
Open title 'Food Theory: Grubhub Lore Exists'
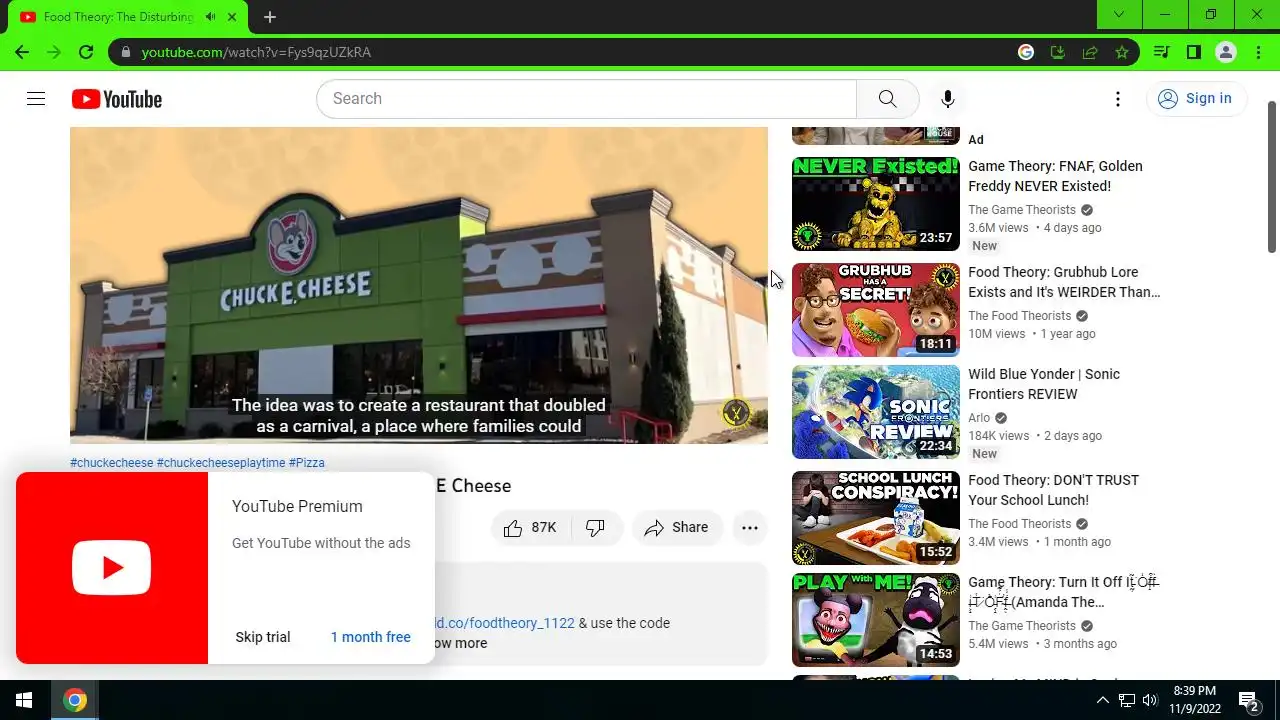[1064, 282]
